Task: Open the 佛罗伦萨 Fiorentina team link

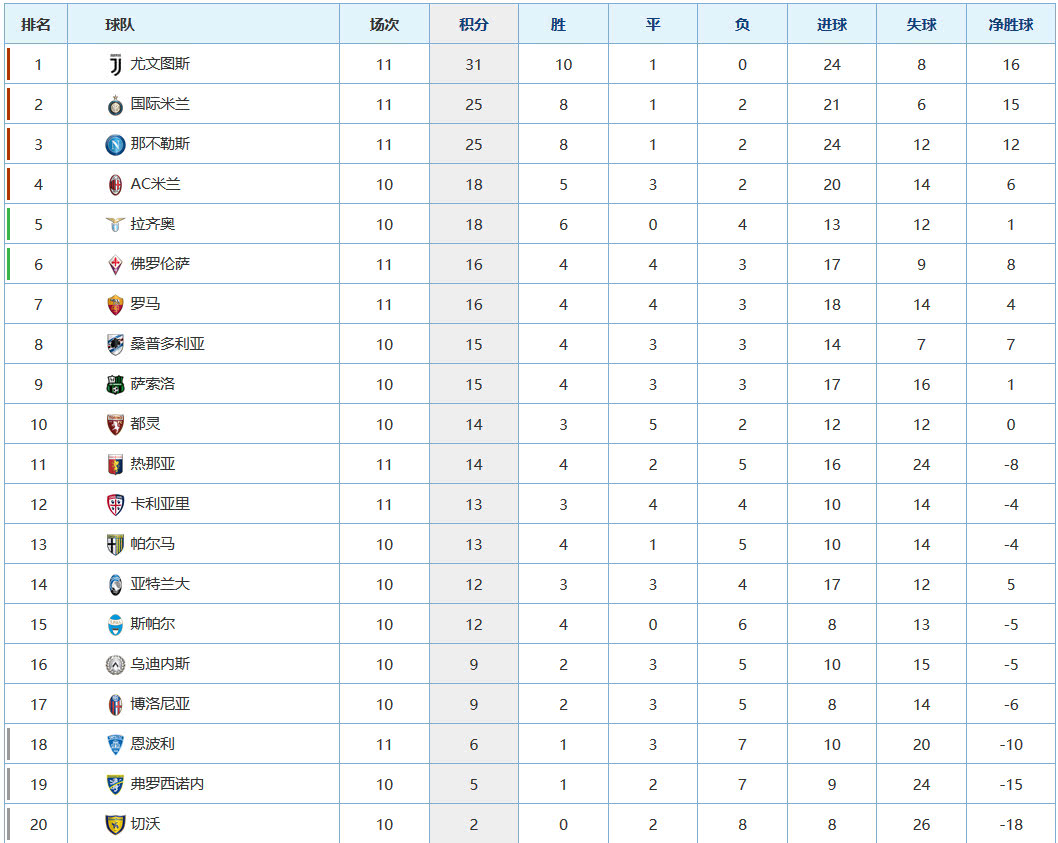Action: point(160,264)
